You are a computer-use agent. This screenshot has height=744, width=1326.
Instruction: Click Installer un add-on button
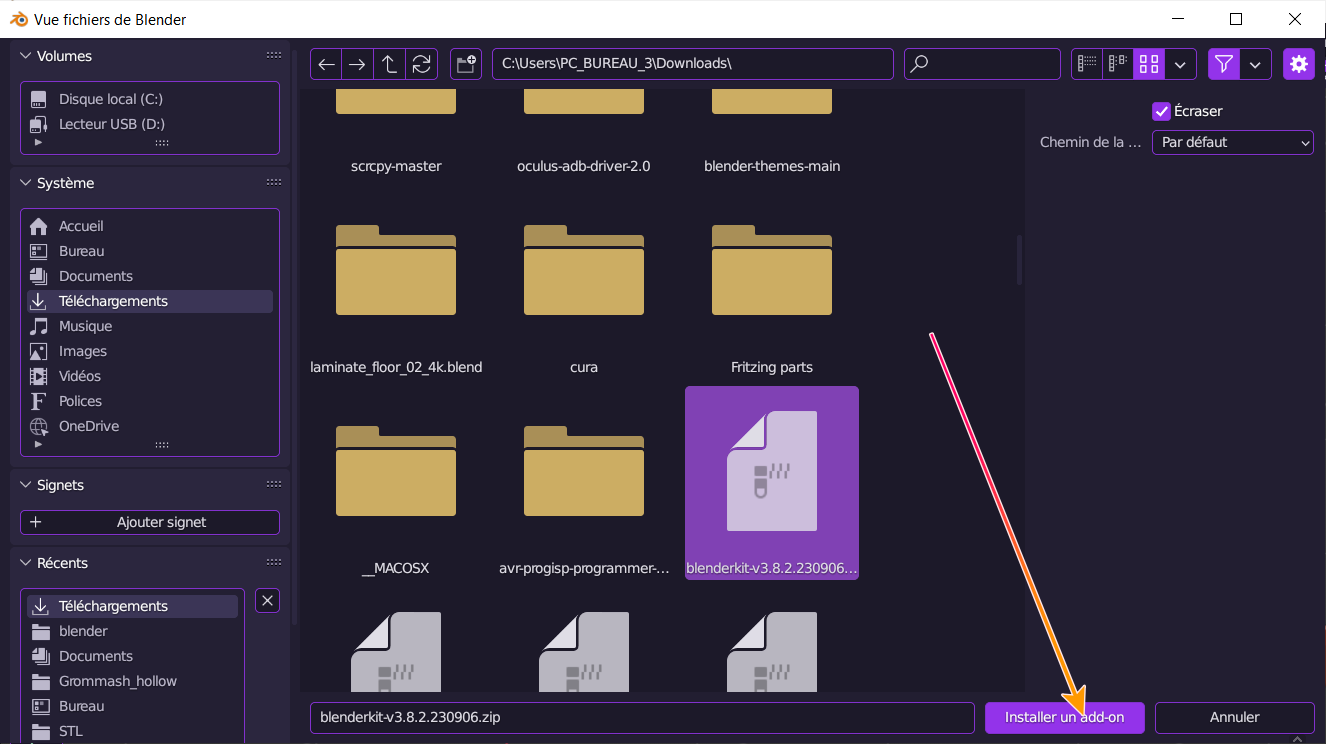pyautogui.click(x=1065, y=717)
